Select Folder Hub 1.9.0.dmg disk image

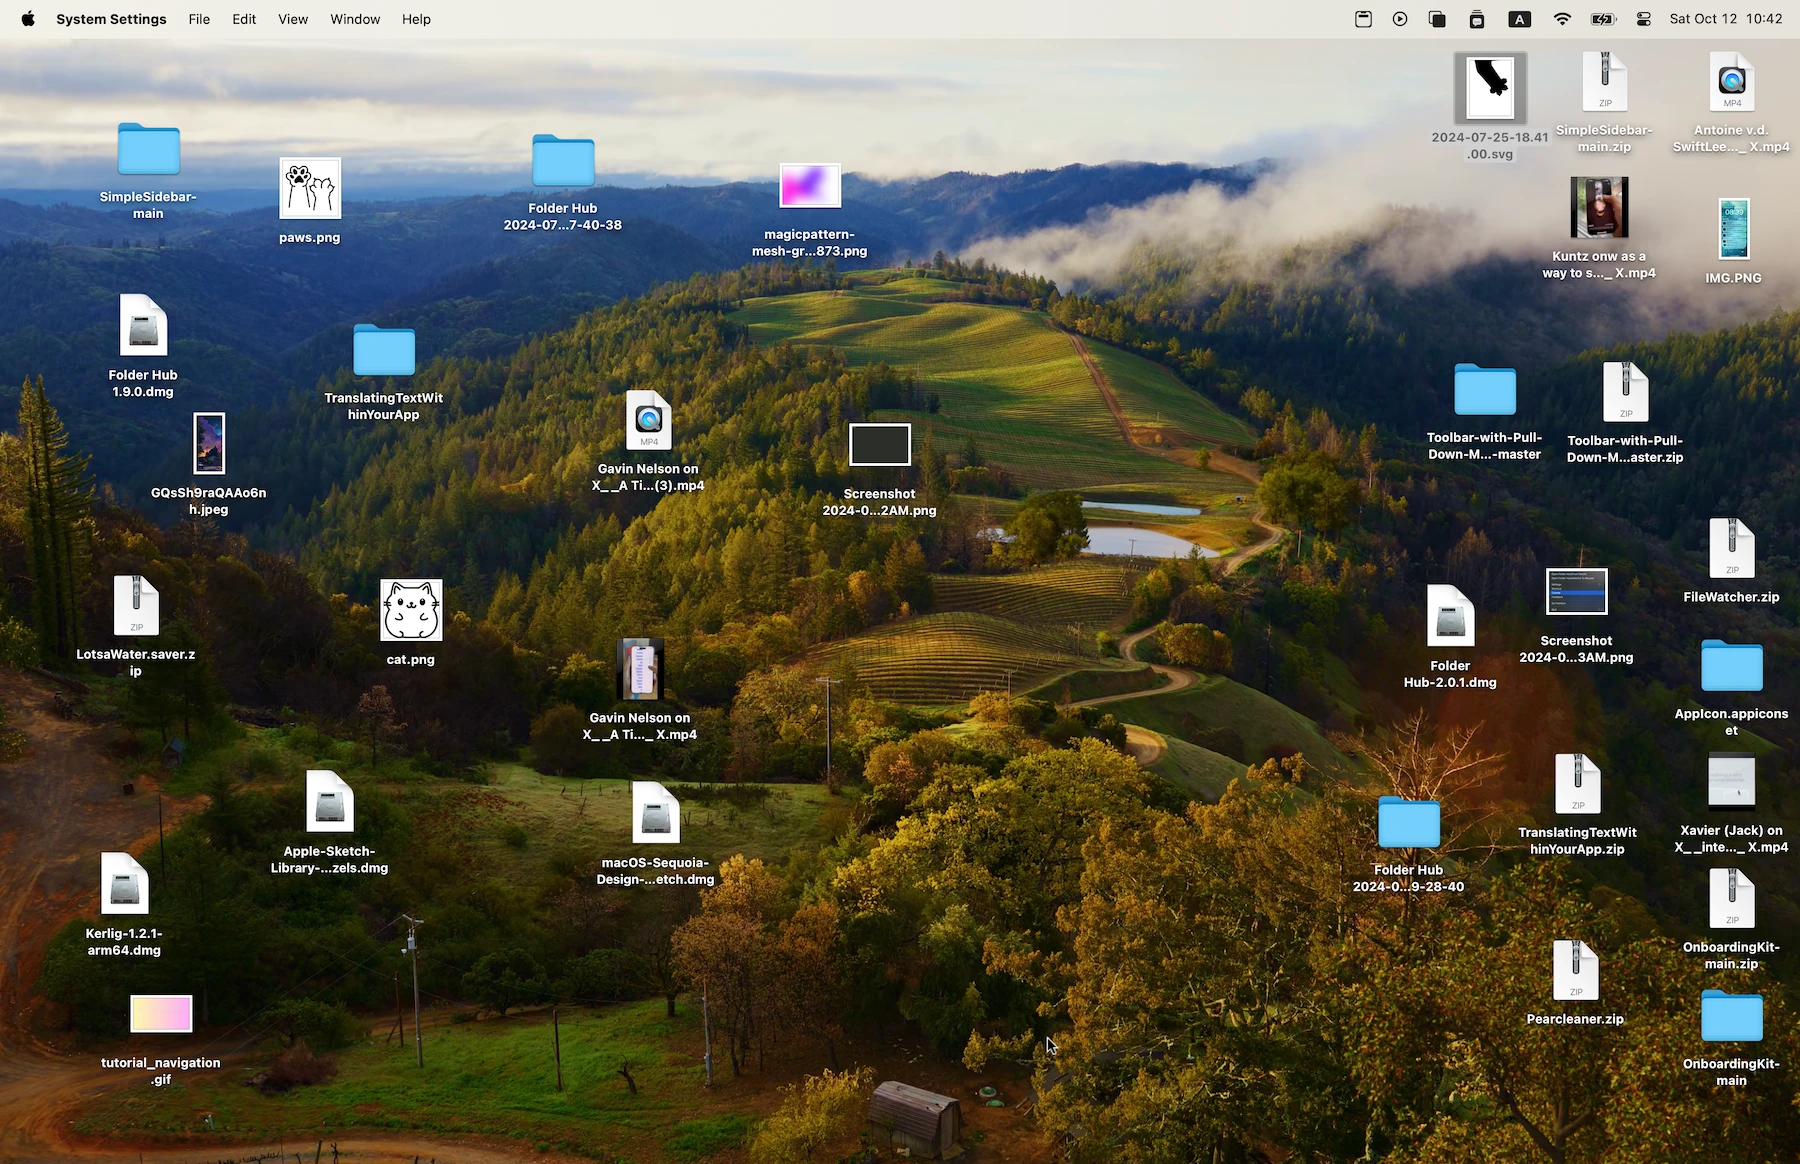click(143, 325)
